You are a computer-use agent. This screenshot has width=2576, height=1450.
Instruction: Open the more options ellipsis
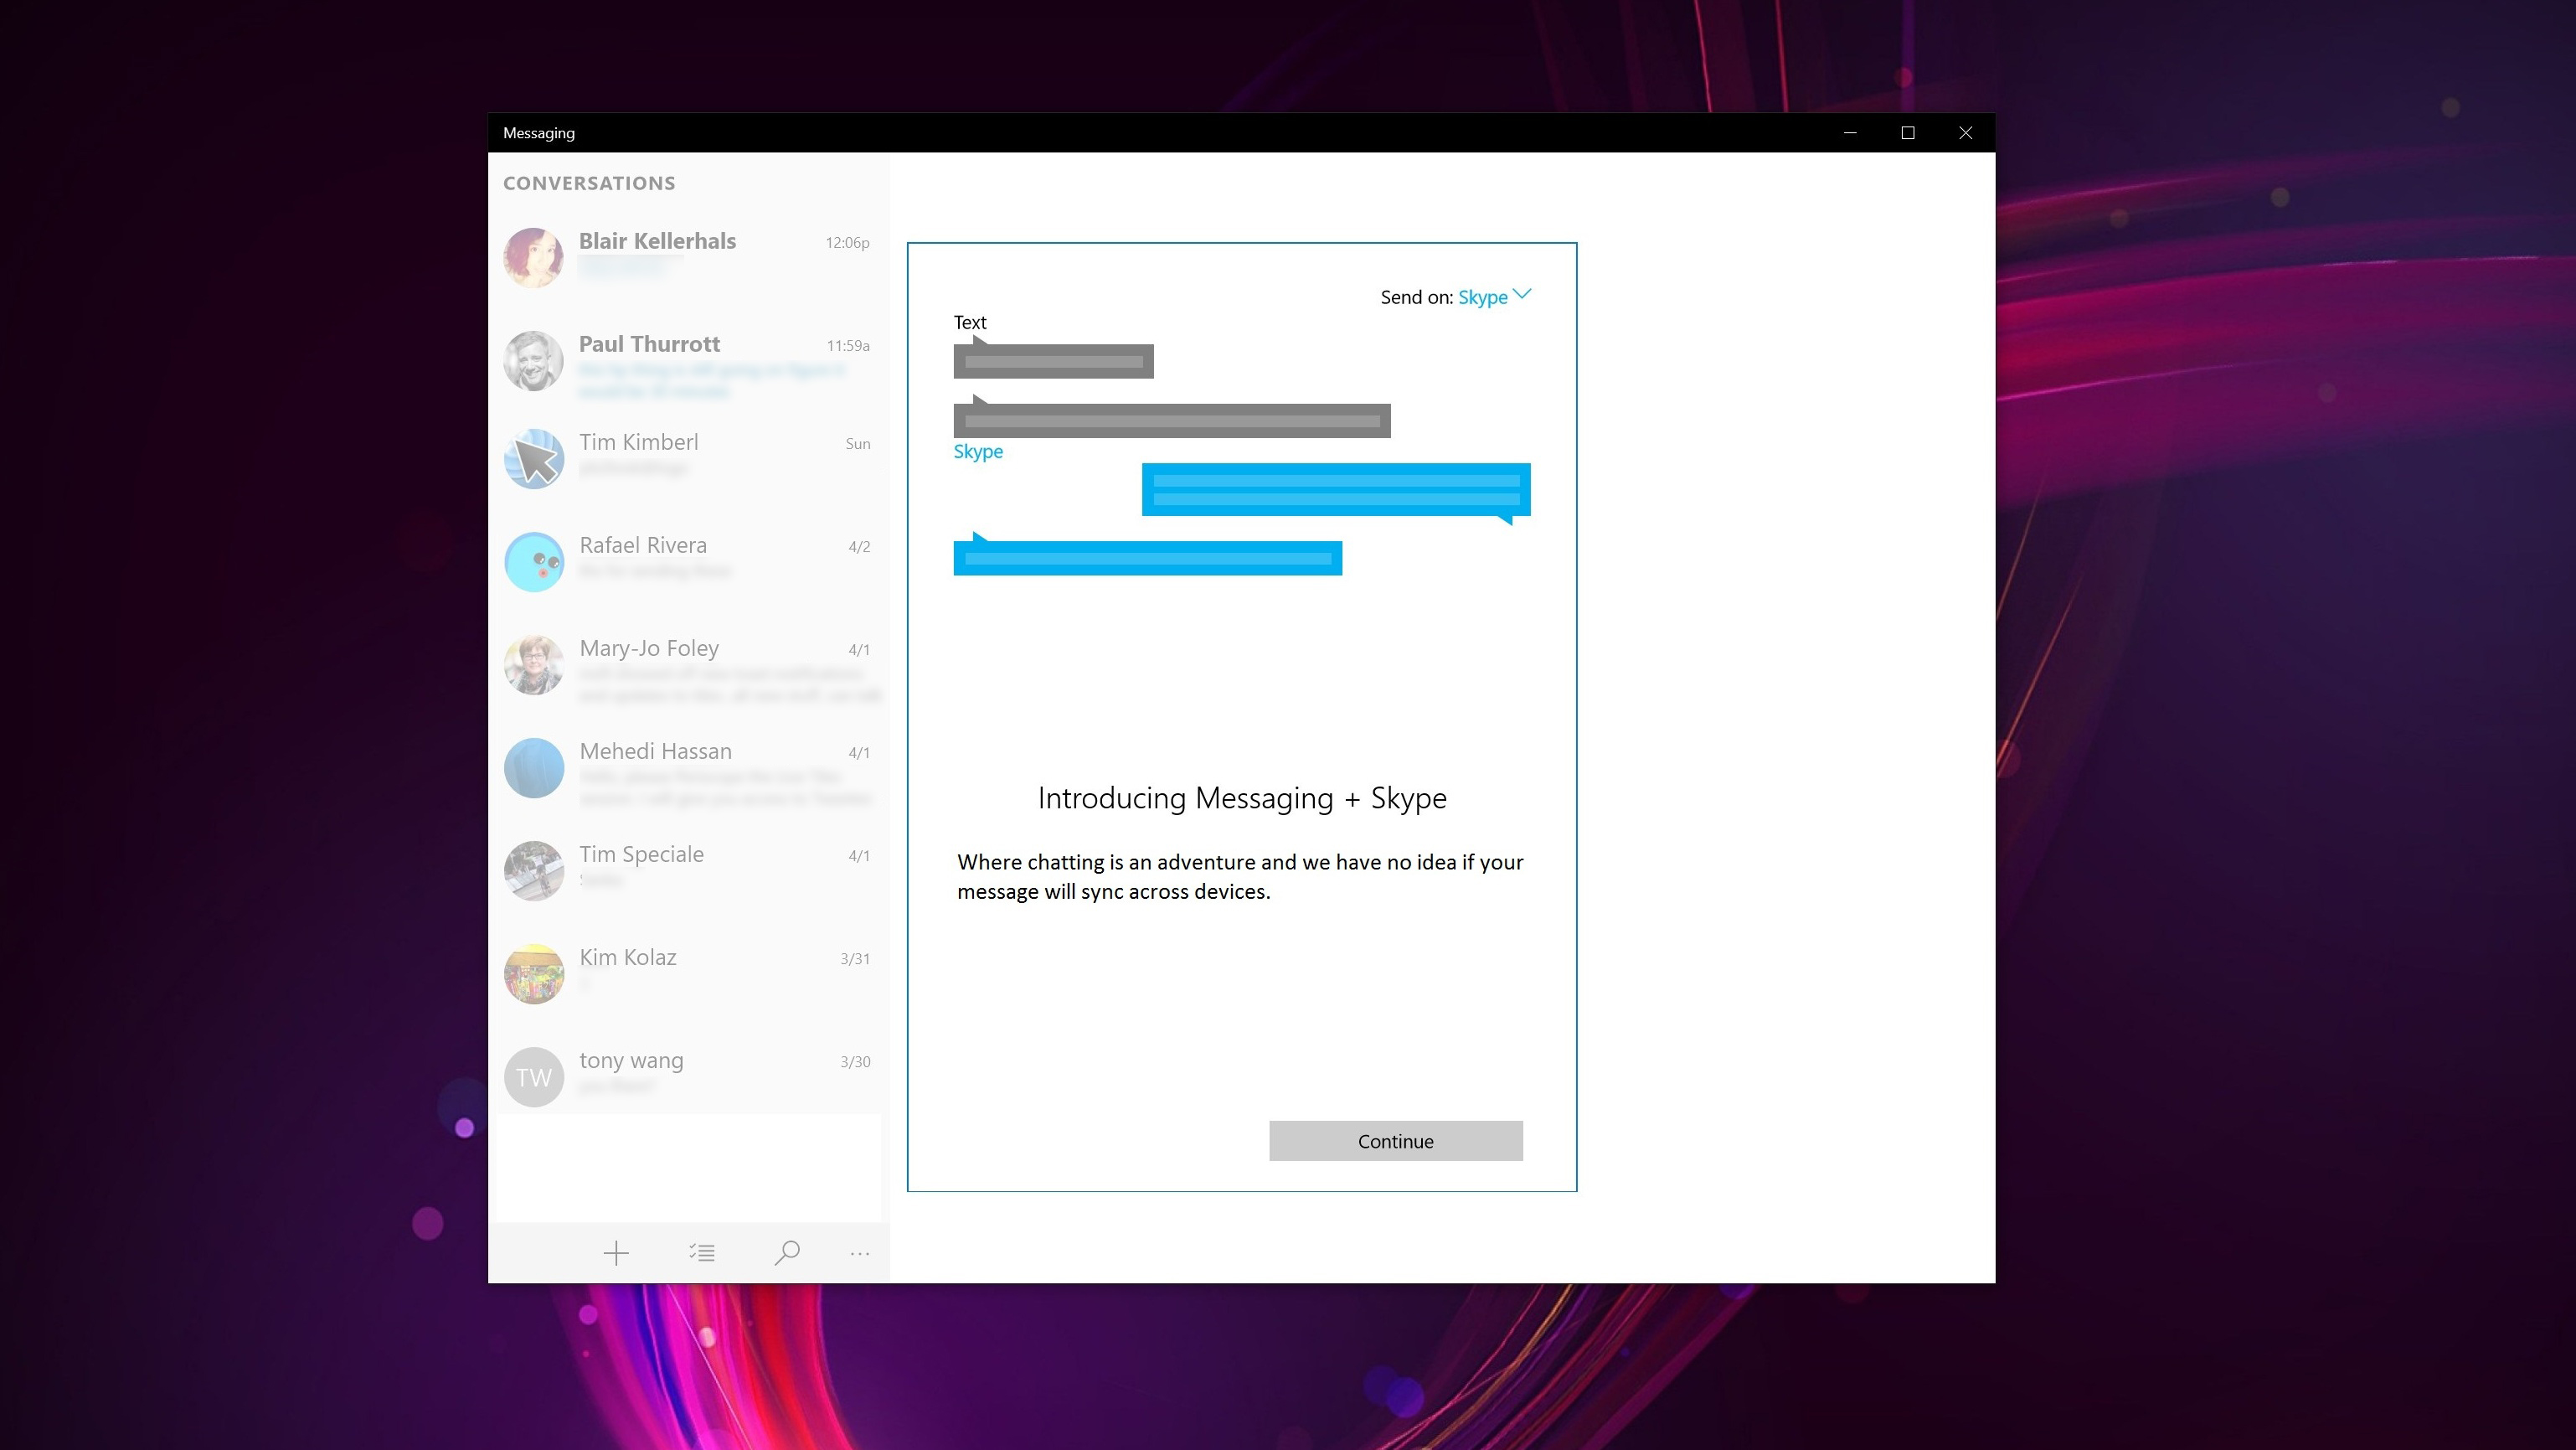tap(859, 1252)
